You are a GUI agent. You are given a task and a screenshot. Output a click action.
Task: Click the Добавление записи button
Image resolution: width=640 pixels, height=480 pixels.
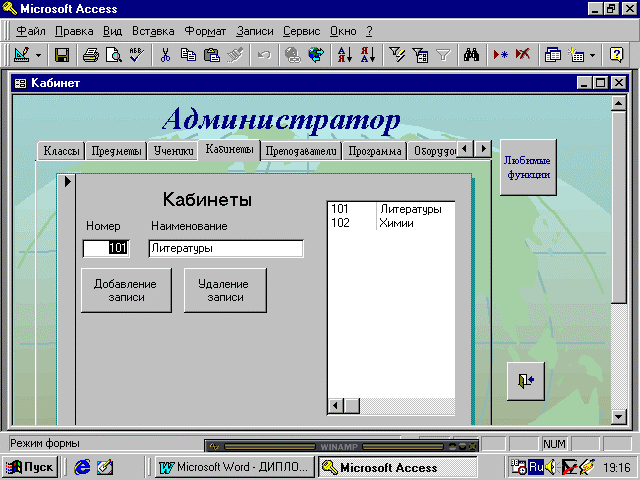tap(126, 290)
